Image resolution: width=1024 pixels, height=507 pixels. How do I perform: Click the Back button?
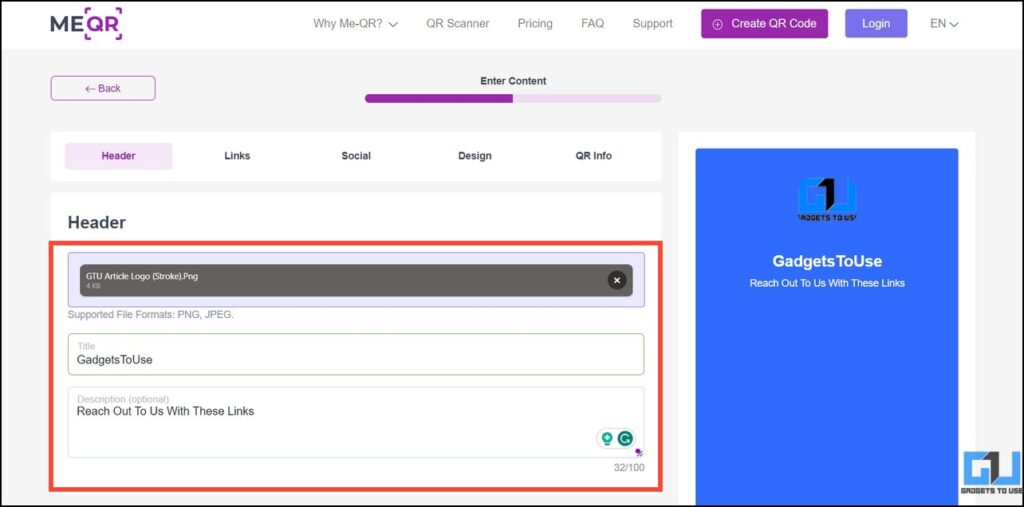point(103,88)
